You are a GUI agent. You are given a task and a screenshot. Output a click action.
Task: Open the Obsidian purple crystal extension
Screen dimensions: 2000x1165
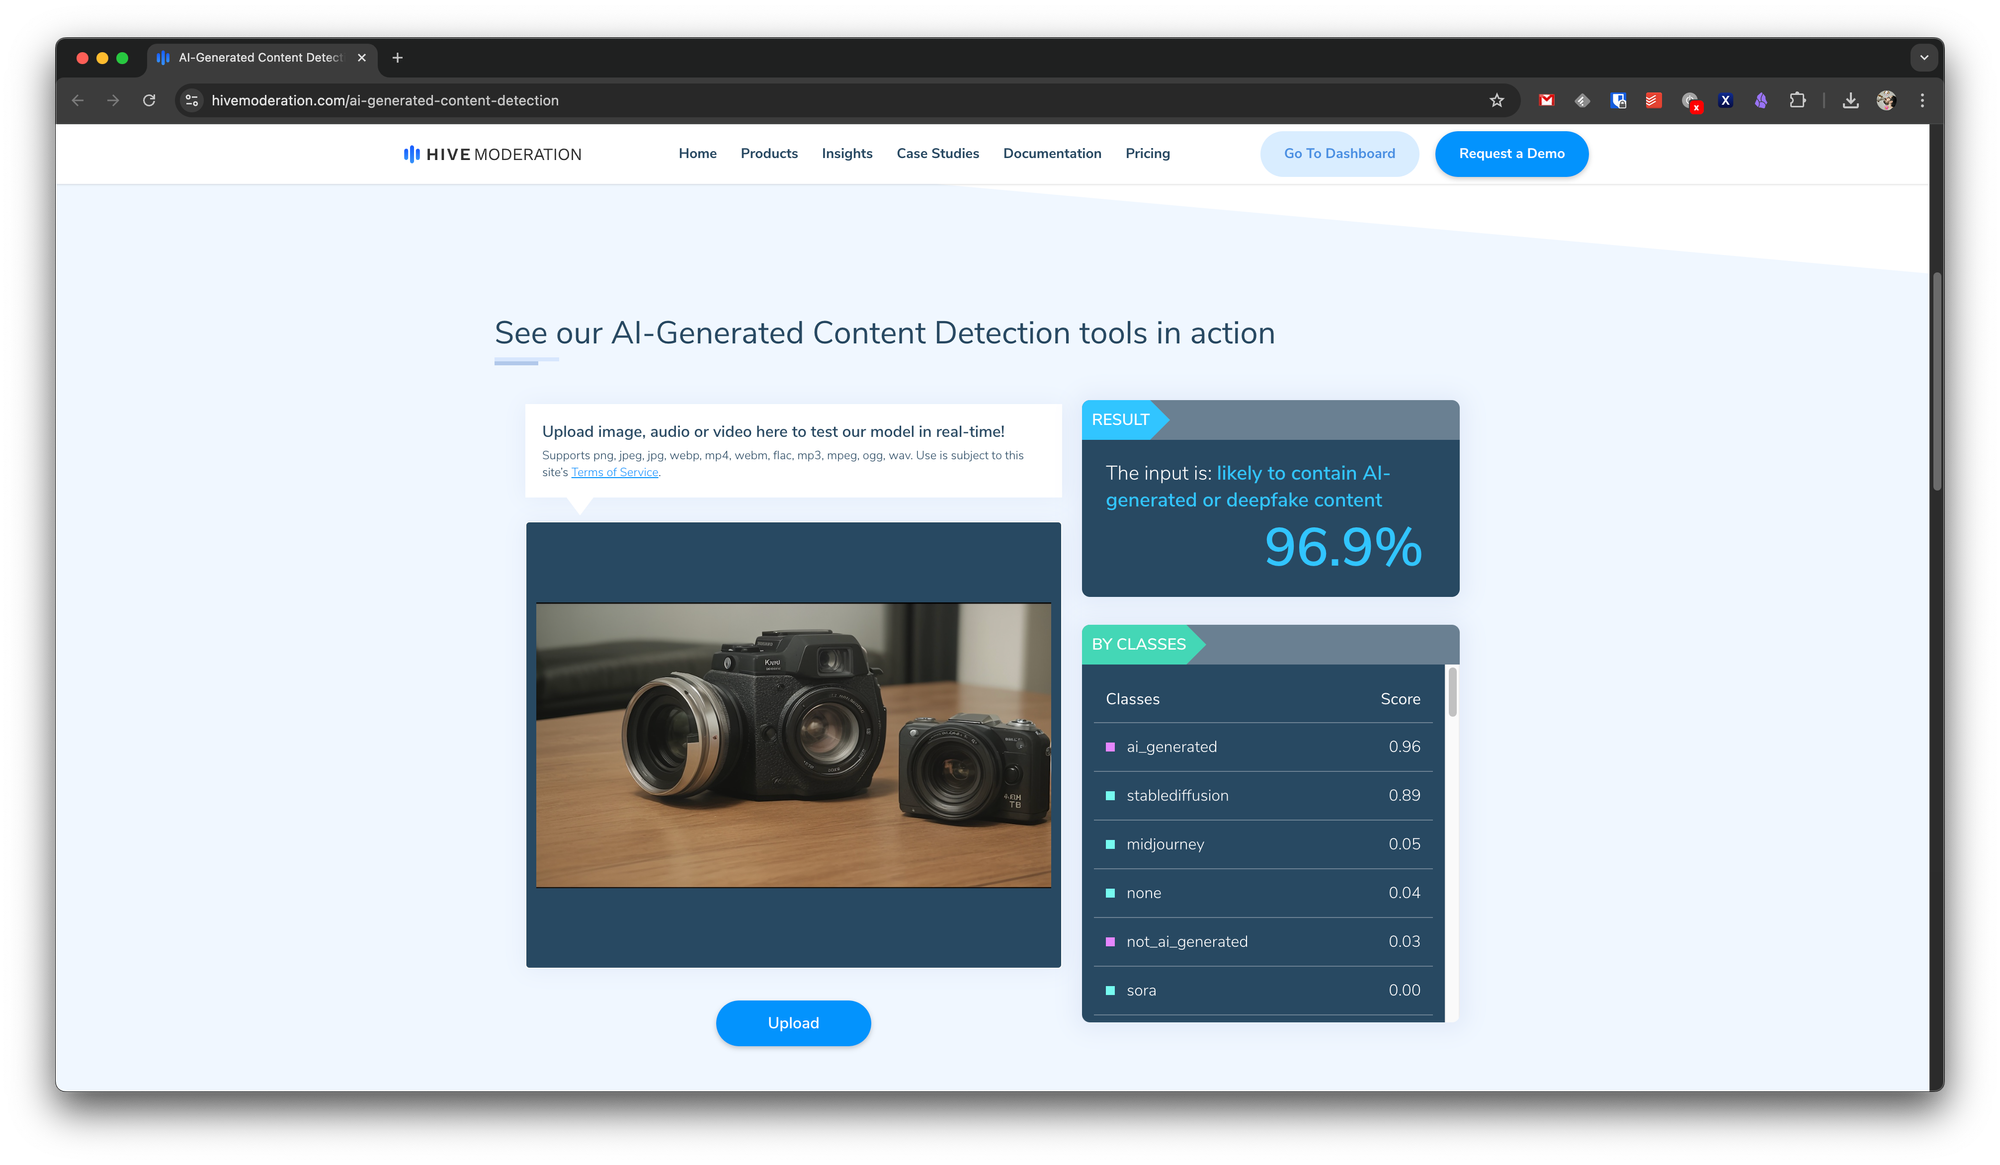click(x=1761, y=100)
